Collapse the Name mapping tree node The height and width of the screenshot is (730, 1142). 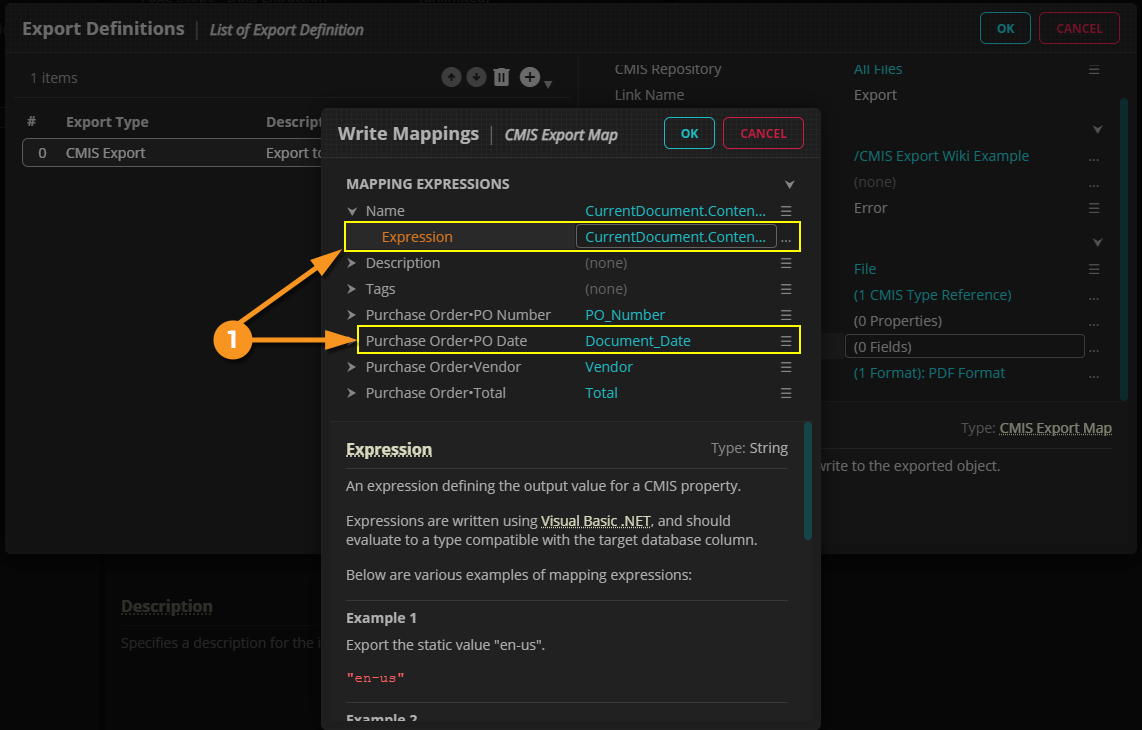352,211
